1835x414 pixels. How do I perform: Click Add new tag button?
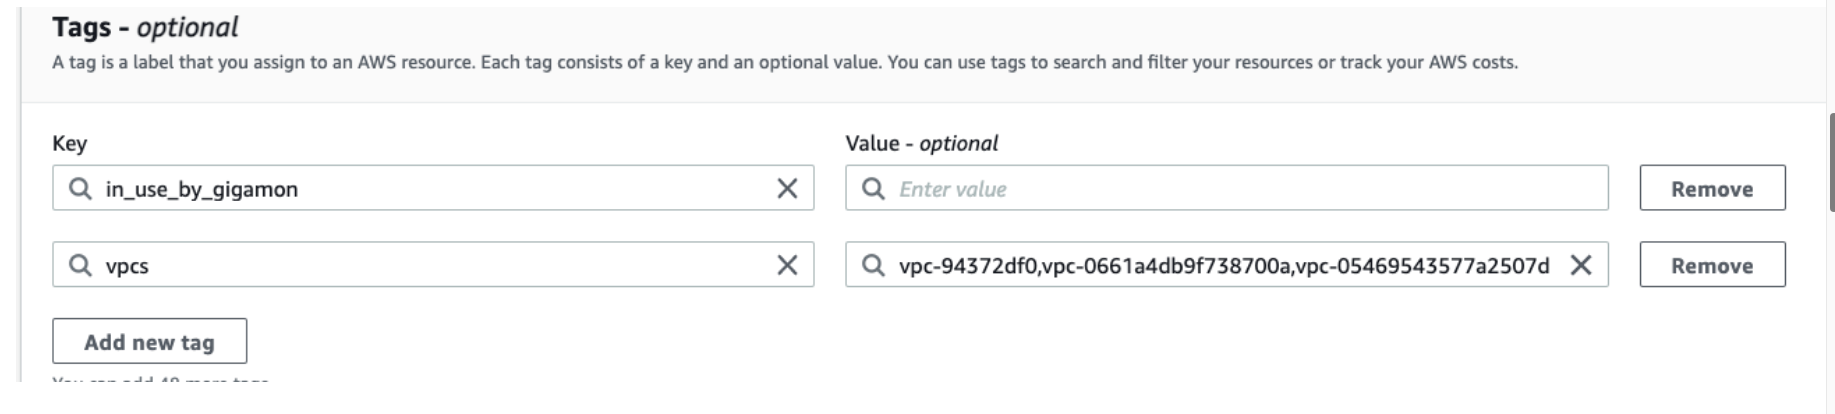pyautogui.click(x=149, y=342)
